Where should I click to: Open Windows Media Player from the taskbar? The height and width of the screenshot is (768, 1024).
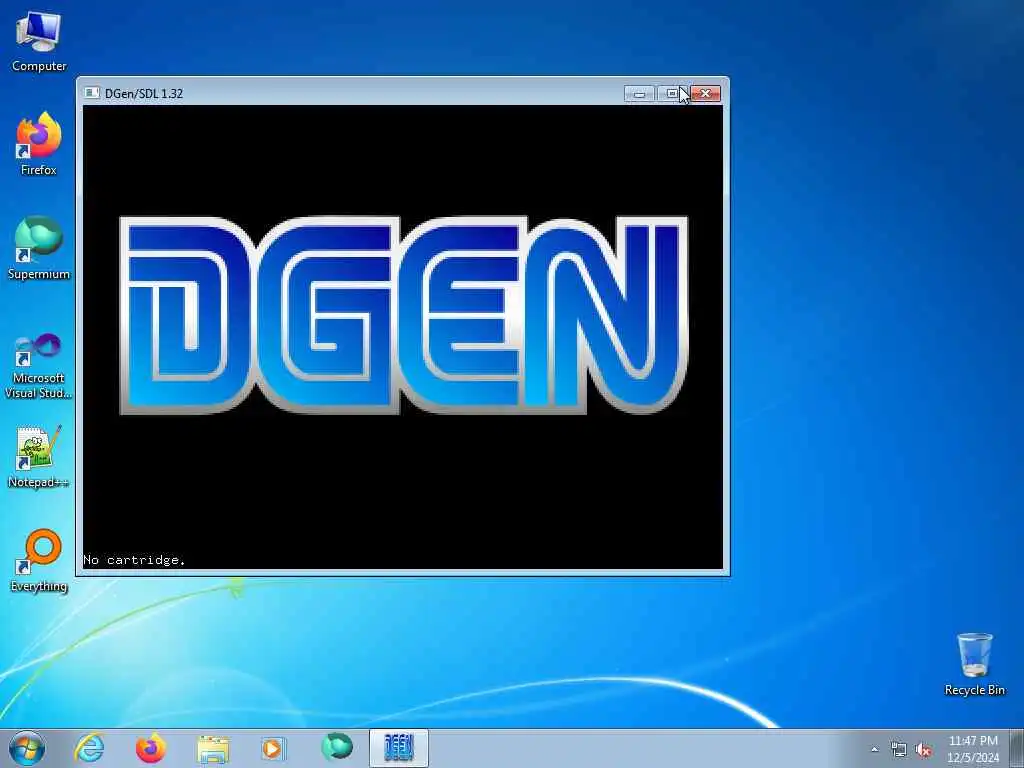tap(274, 748)
